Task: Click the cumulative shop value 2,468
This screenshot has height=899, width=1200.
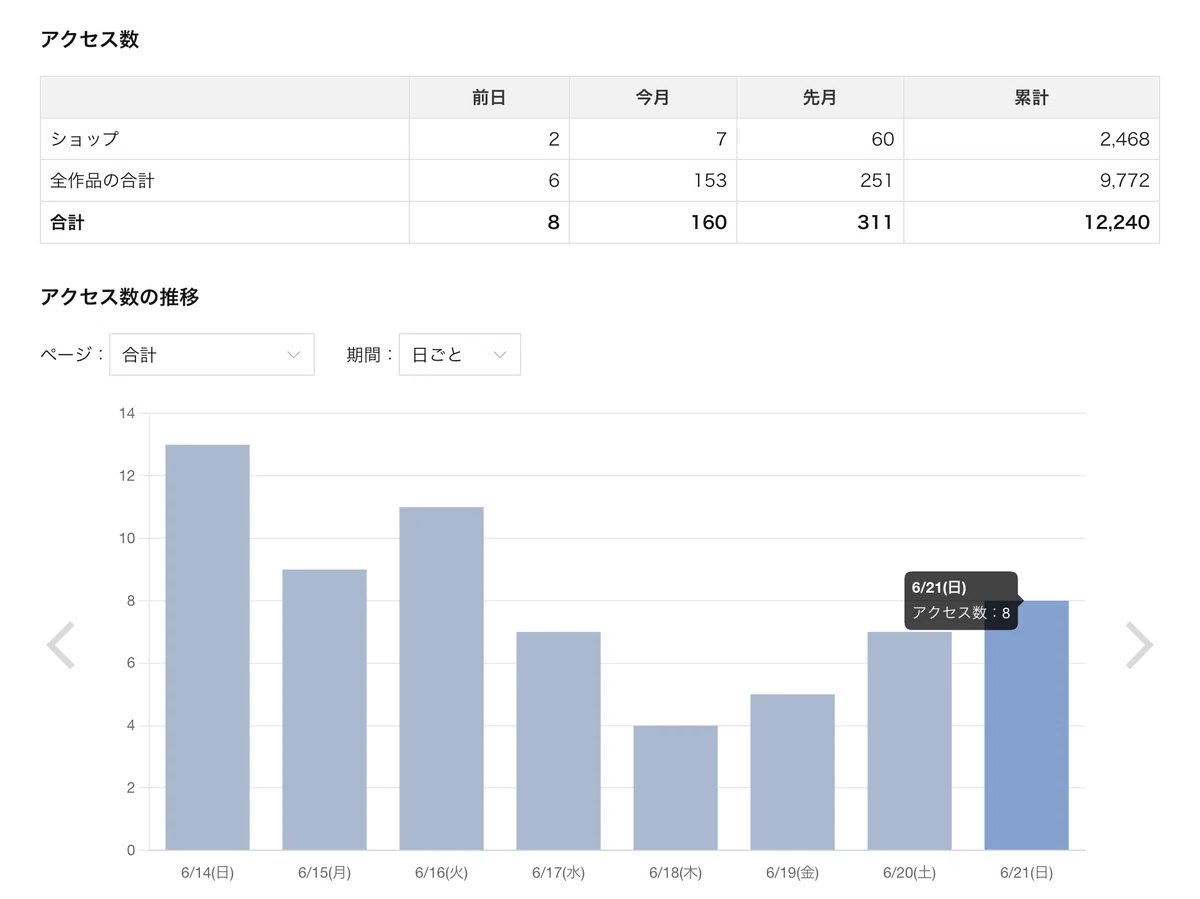Action: (x=1124, y=139)
